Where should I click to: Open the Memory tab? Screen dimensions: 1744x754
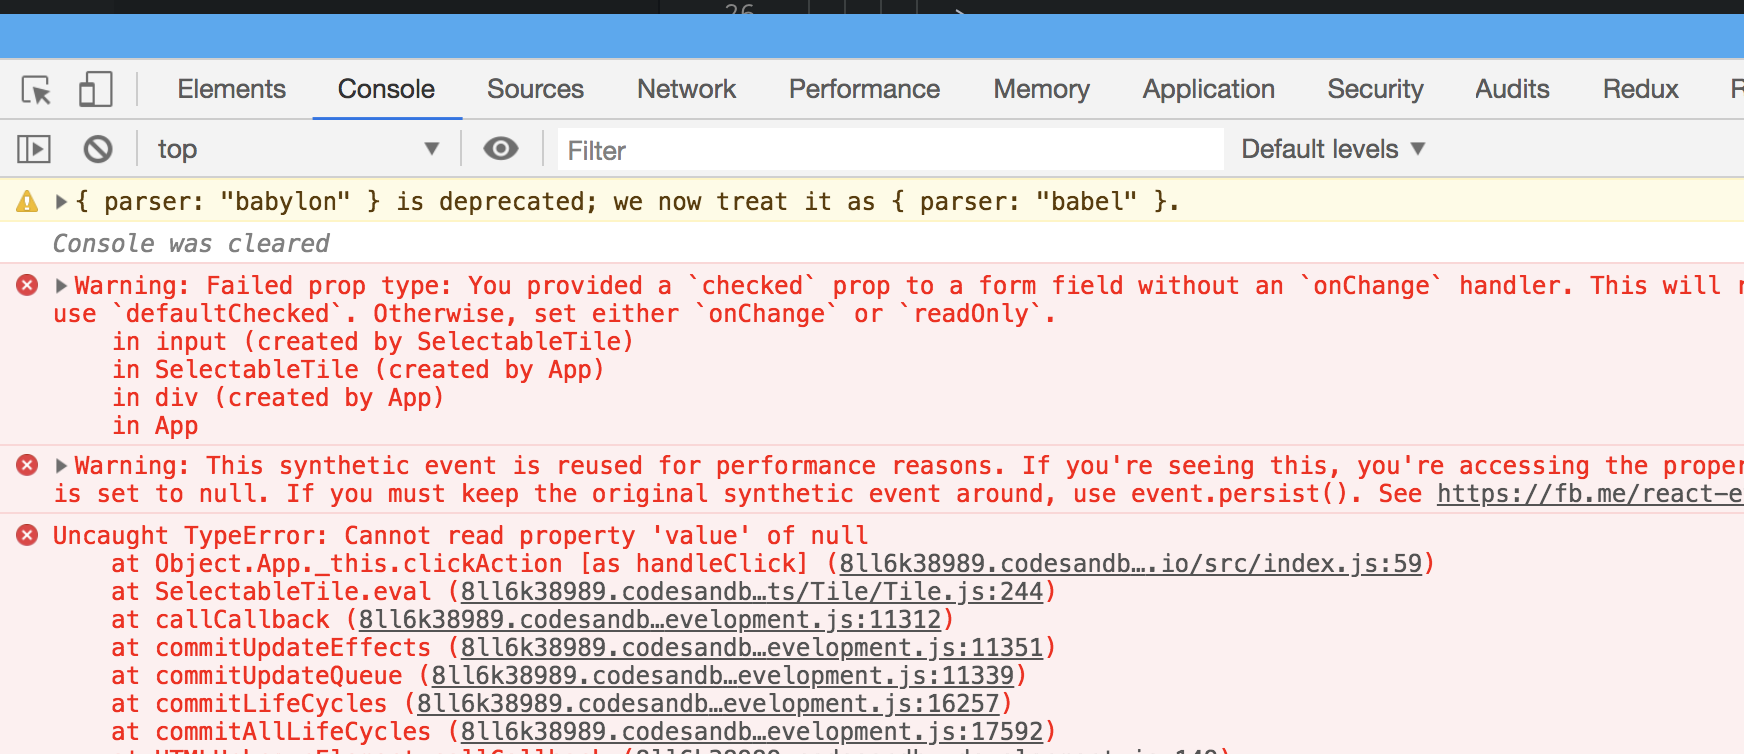click(x=1041, y=89)
